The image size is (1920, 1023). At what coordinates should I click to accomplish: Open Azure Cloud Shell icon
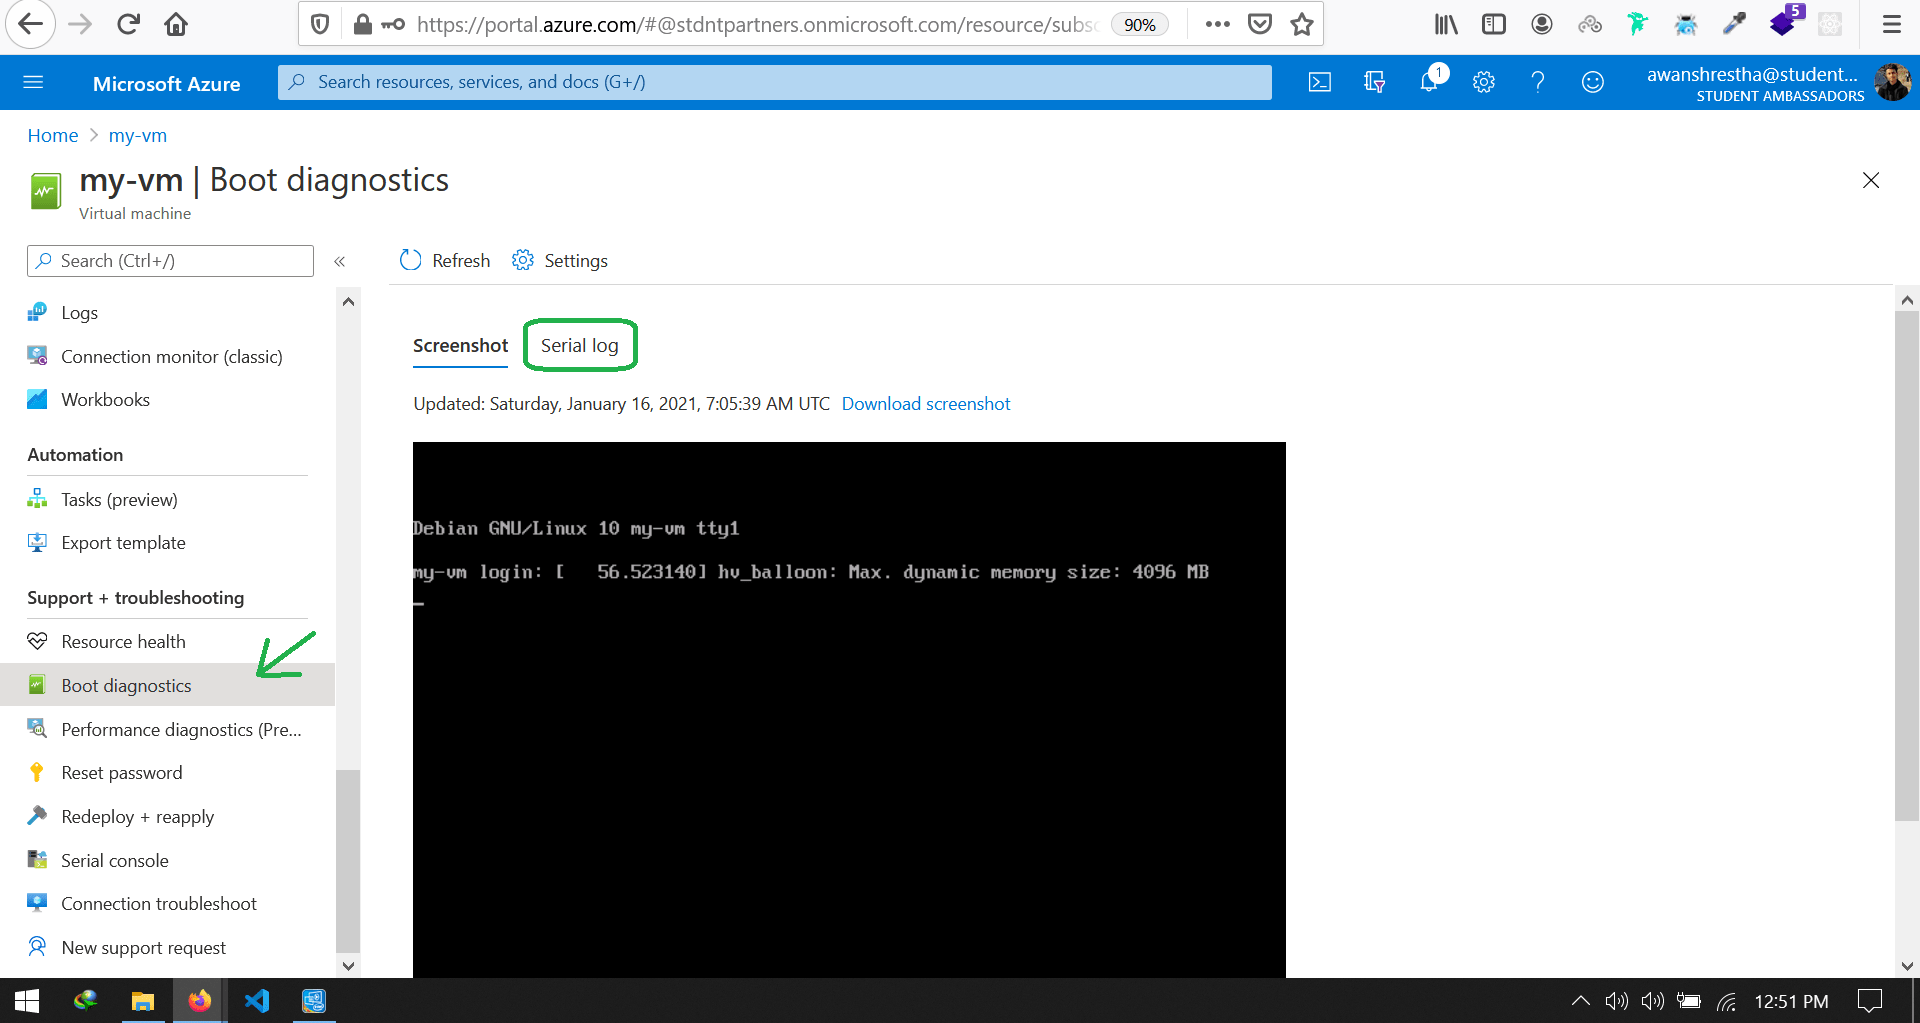pyautogui.click(x=1320, y=82)
